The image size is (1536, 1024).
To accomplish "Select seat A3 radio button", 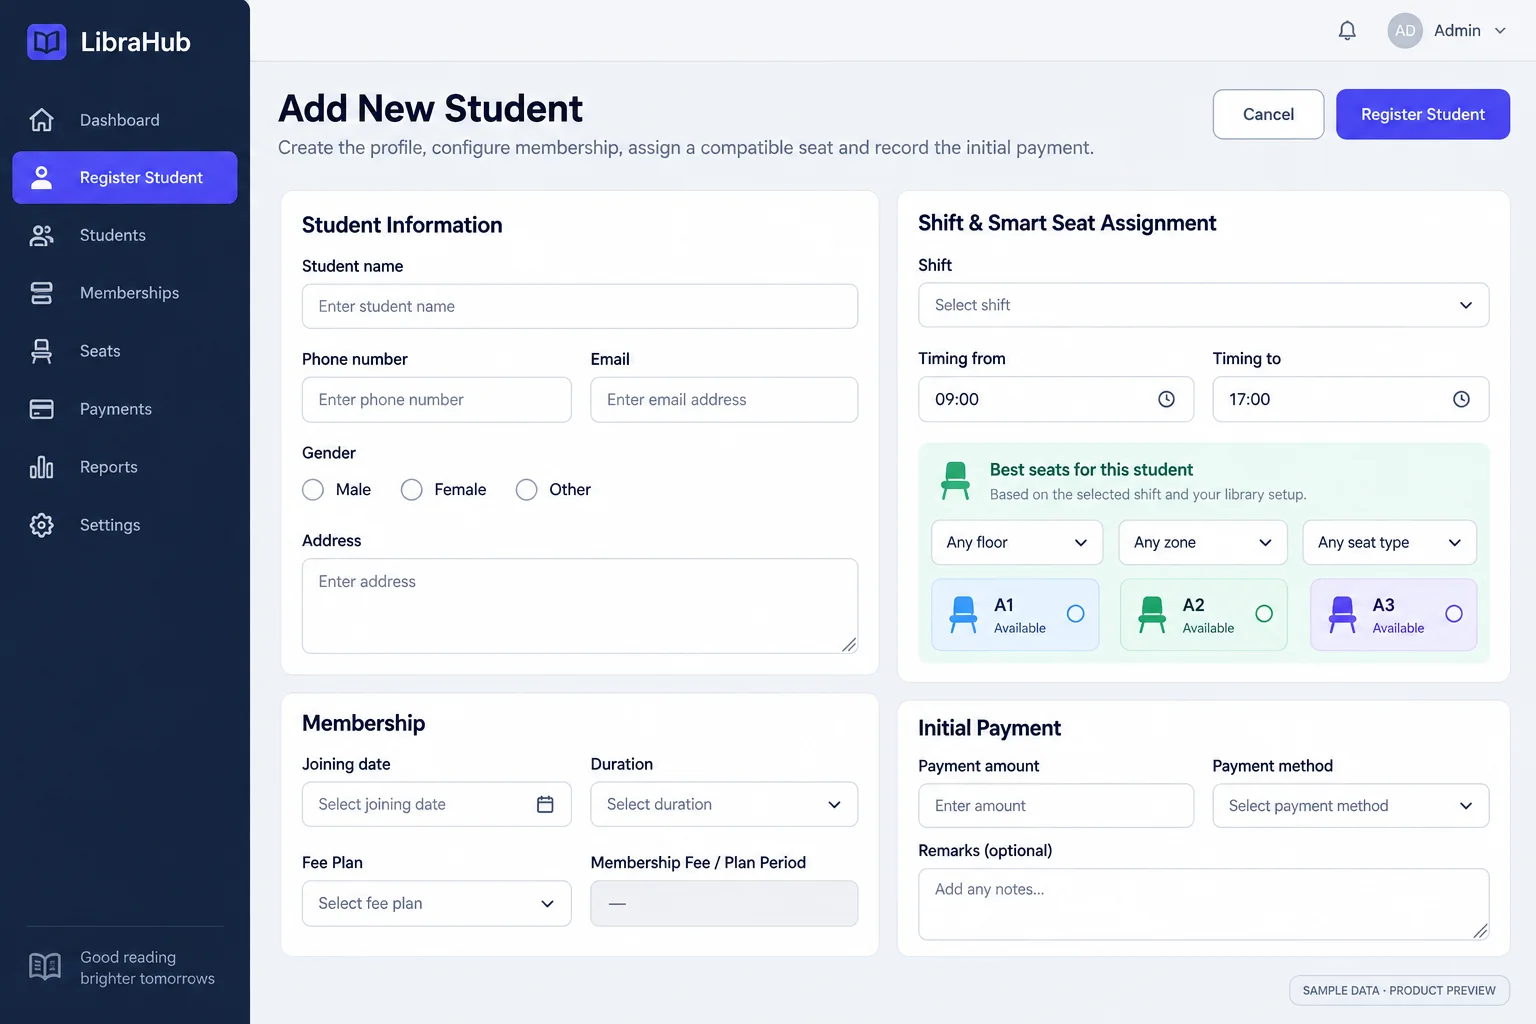I will pos(1454,614).
